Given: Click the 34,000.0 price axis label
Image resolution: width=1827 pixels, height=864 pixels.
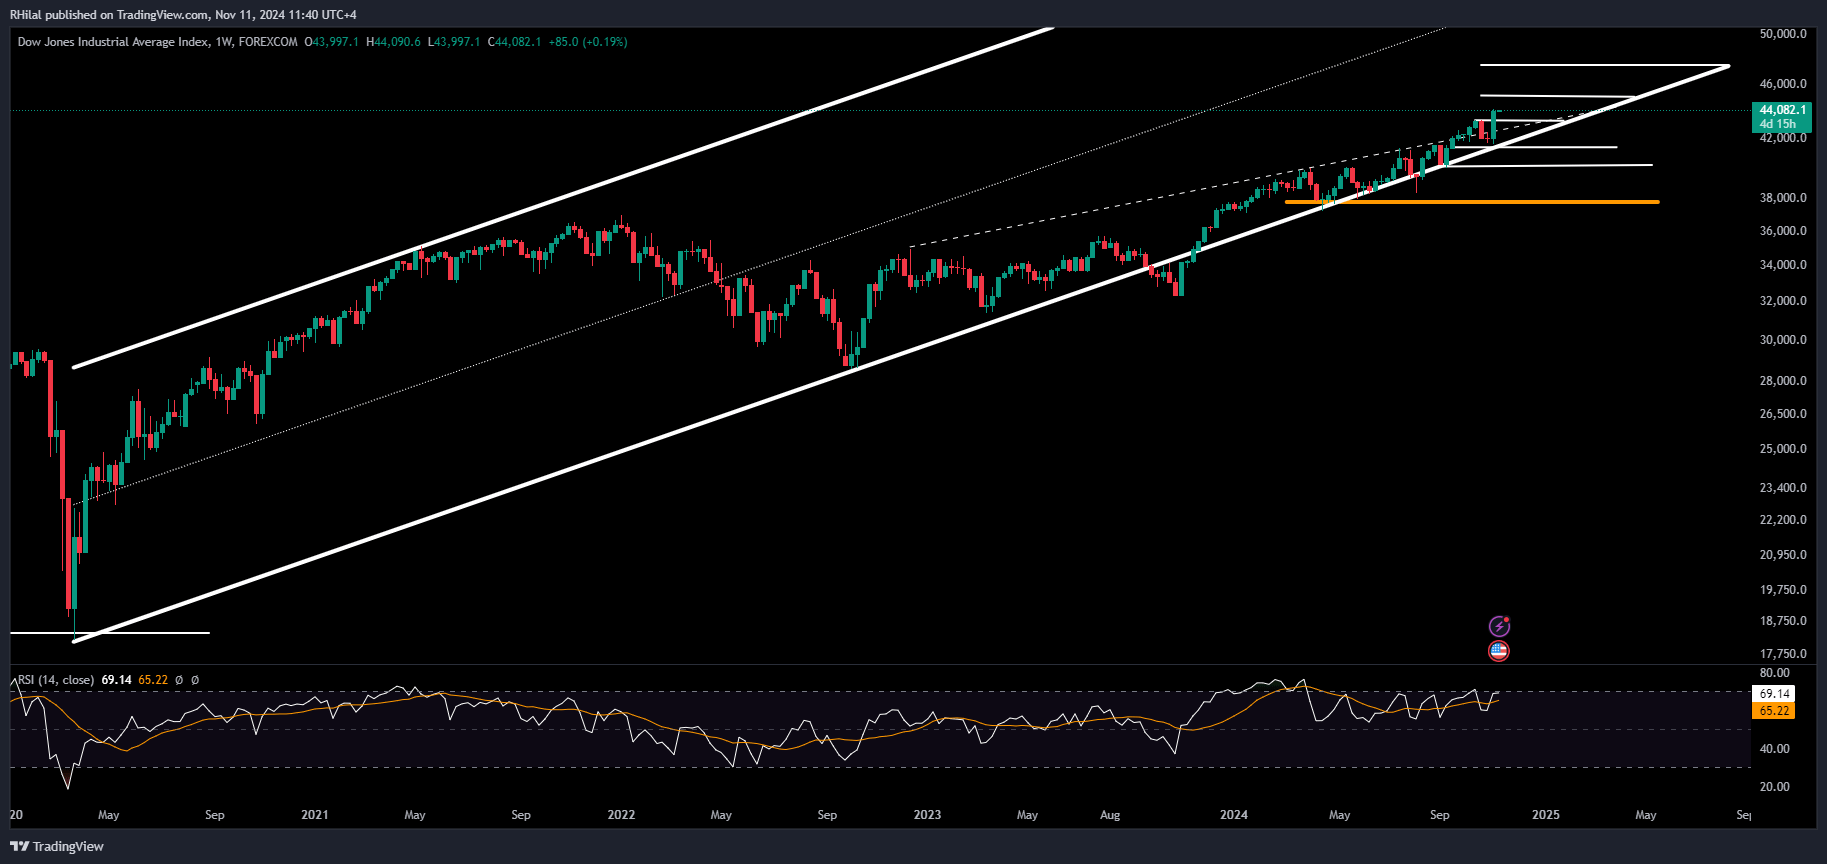Looking at the screenshot, I should [1782, 265].
